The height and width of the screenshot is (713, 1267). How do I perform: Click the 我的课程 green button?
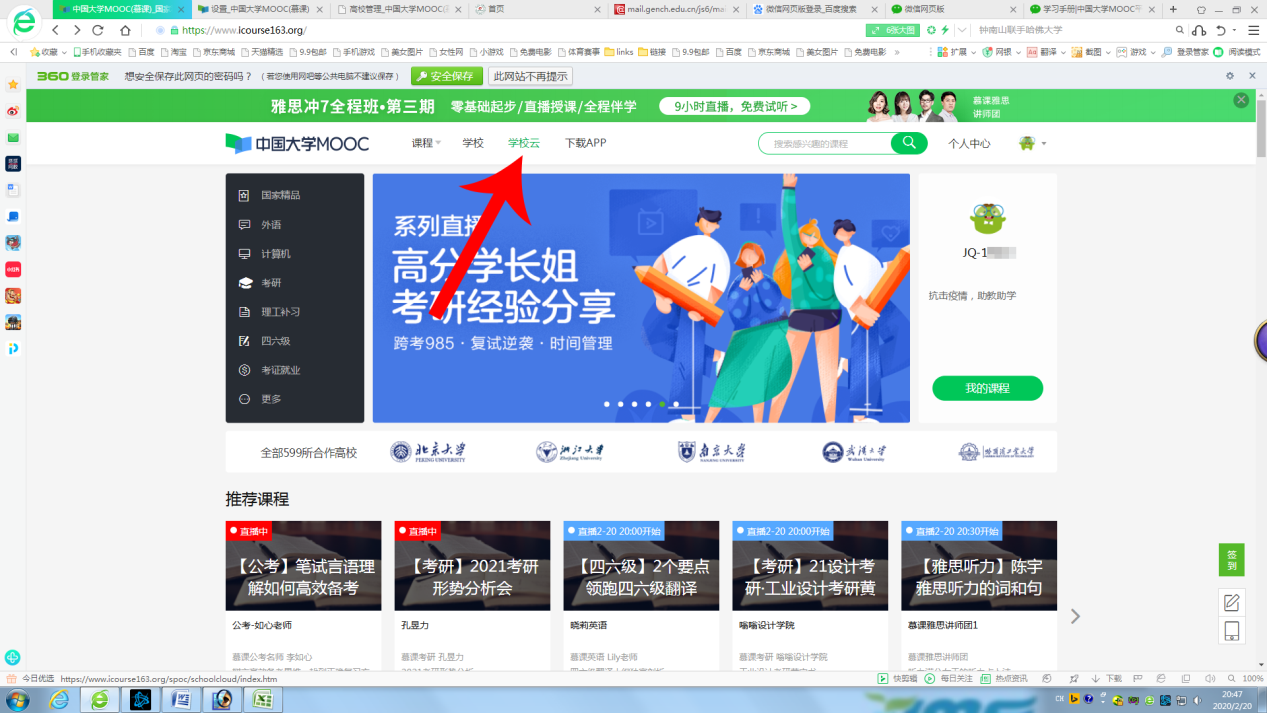pos(987,388)
